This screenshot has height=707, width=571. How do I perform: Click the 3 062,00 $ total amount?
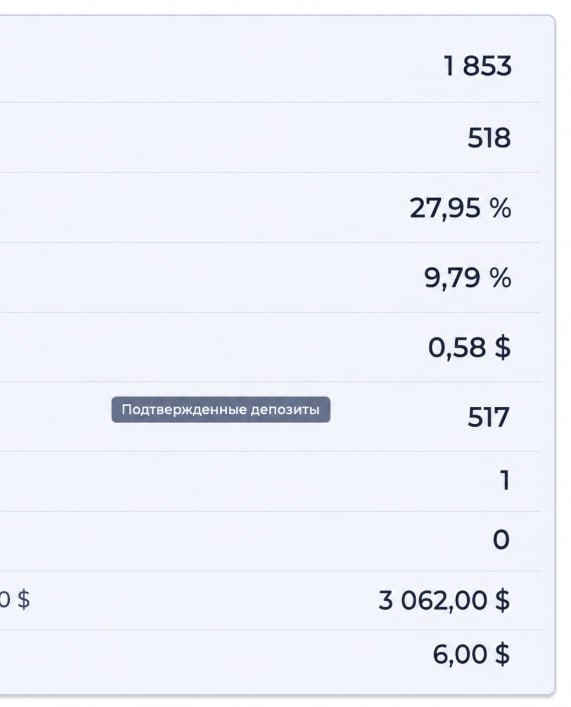444,600
